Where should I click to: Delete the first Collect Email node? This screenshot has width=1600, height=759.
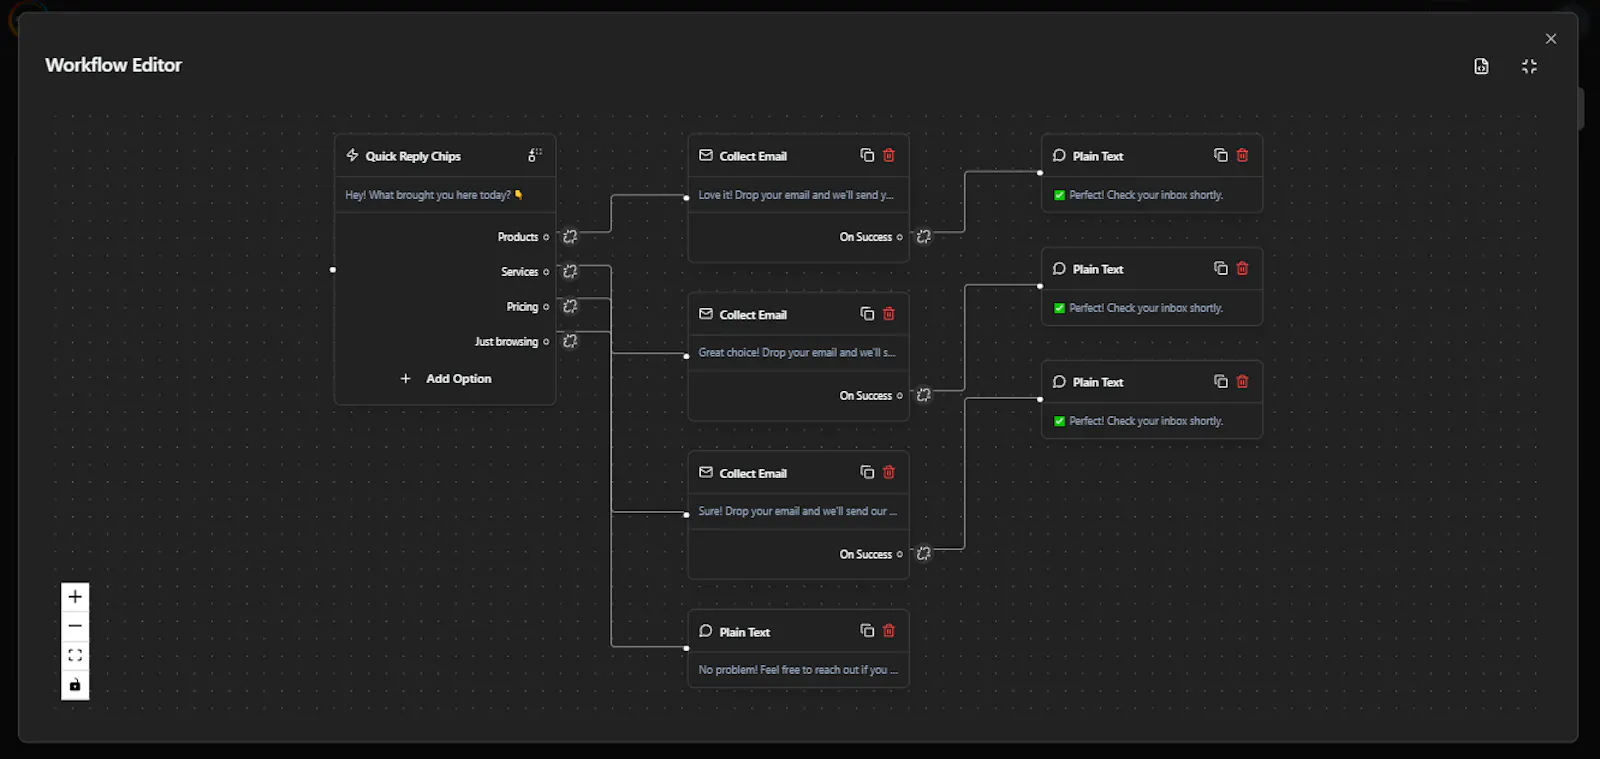pyautogui.click(x=889, y=155)
